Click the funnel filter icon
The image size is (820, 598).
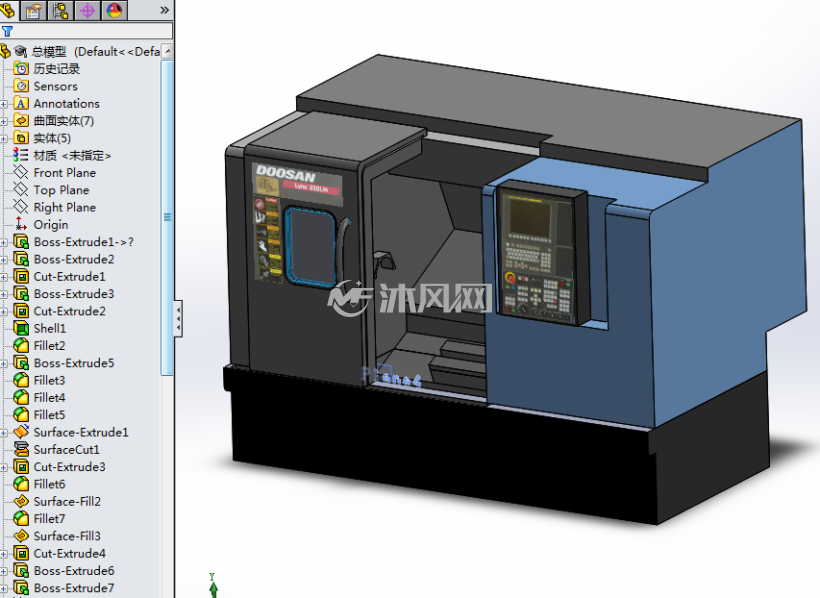[7, 31]
